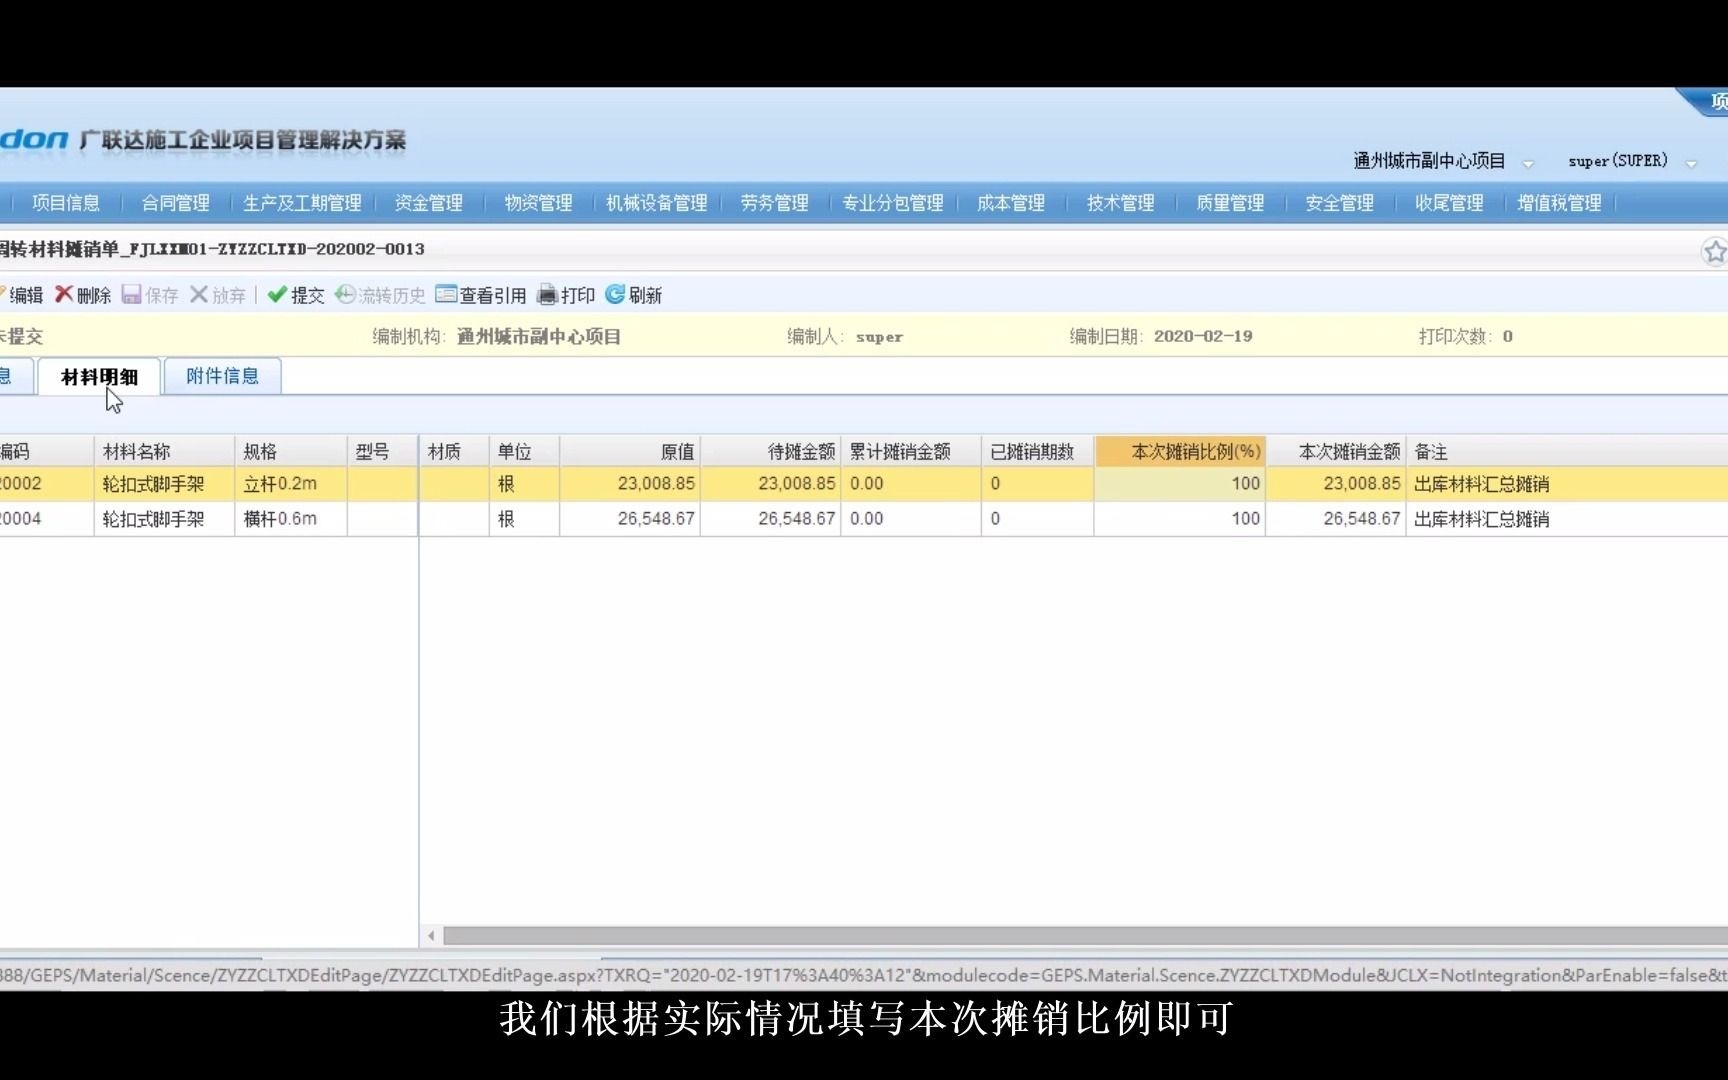Viewport: 1728px width, 1080px height.
Task: Select the 轮扣式脚手架 name in the 立杆0.2m row
Action: 153,484
